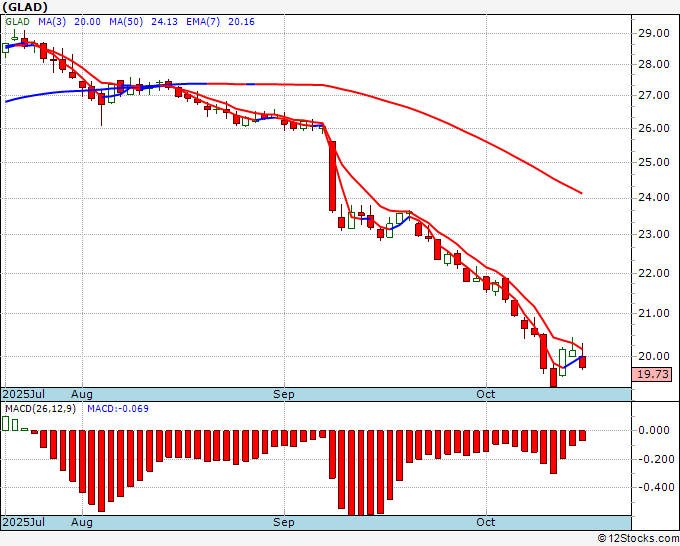Click the MA(3) legend label
680x546 pixels.
click(52, 22)
